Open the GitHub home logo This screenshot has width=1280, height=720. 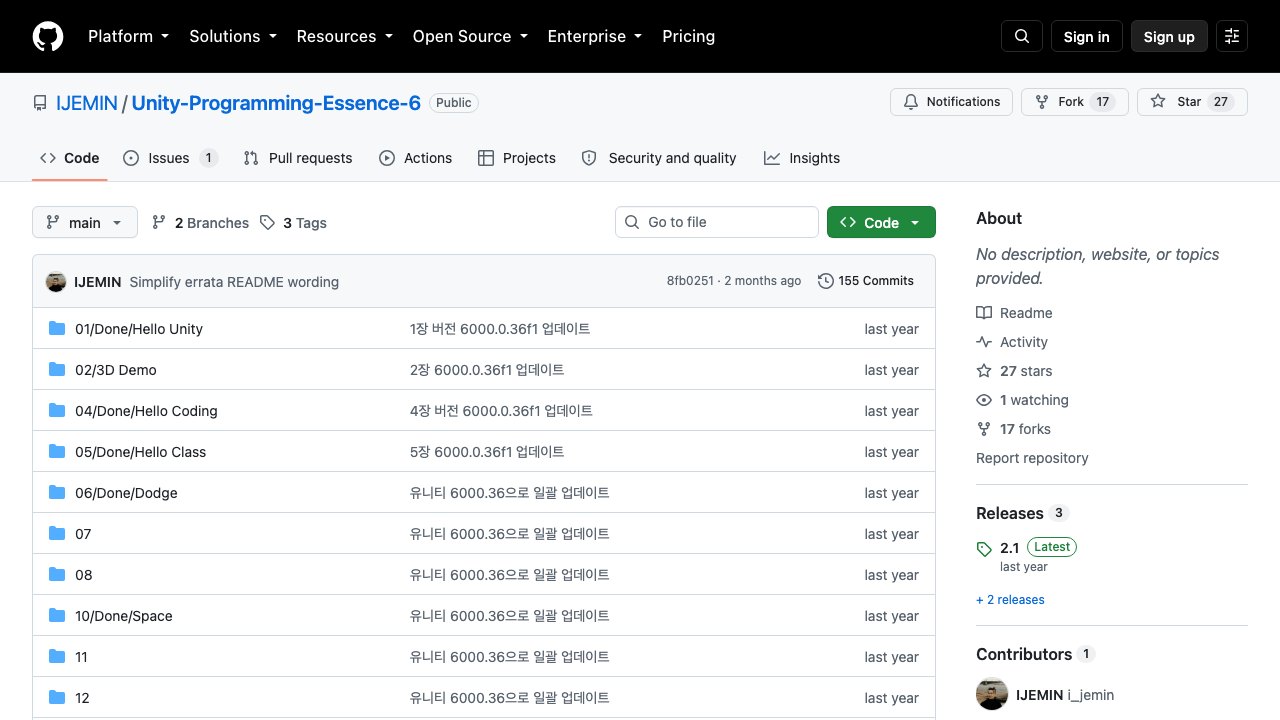point(48,36)
